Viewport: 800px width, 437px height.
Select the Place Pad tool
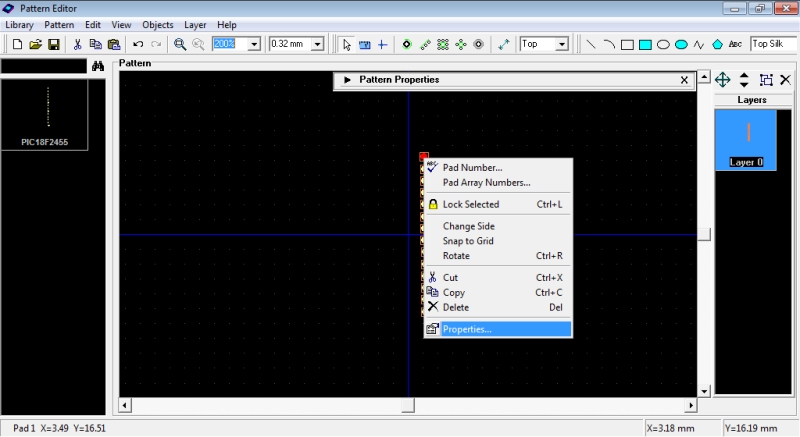[407, 44]
